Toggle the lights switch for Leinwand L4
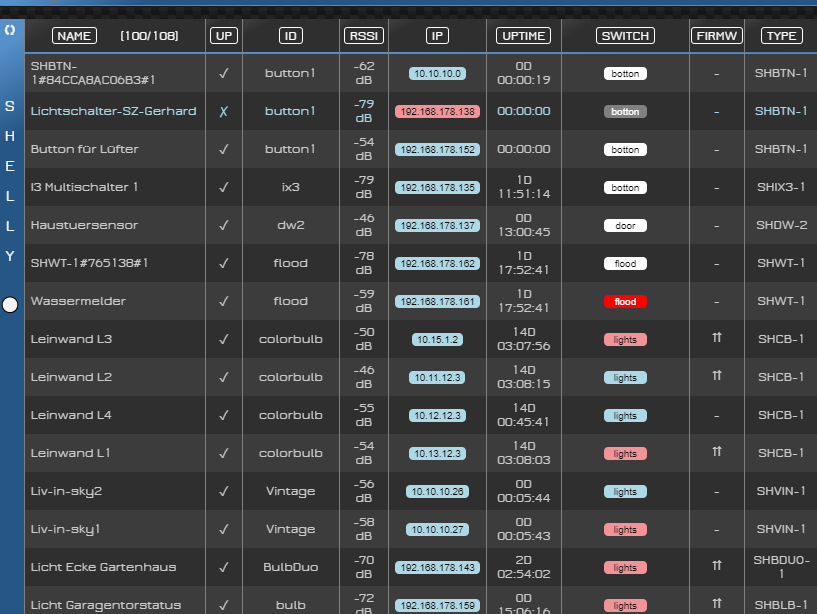Image resolution: width=817 pixels, height=614 pixels. (x=625, y=416)
